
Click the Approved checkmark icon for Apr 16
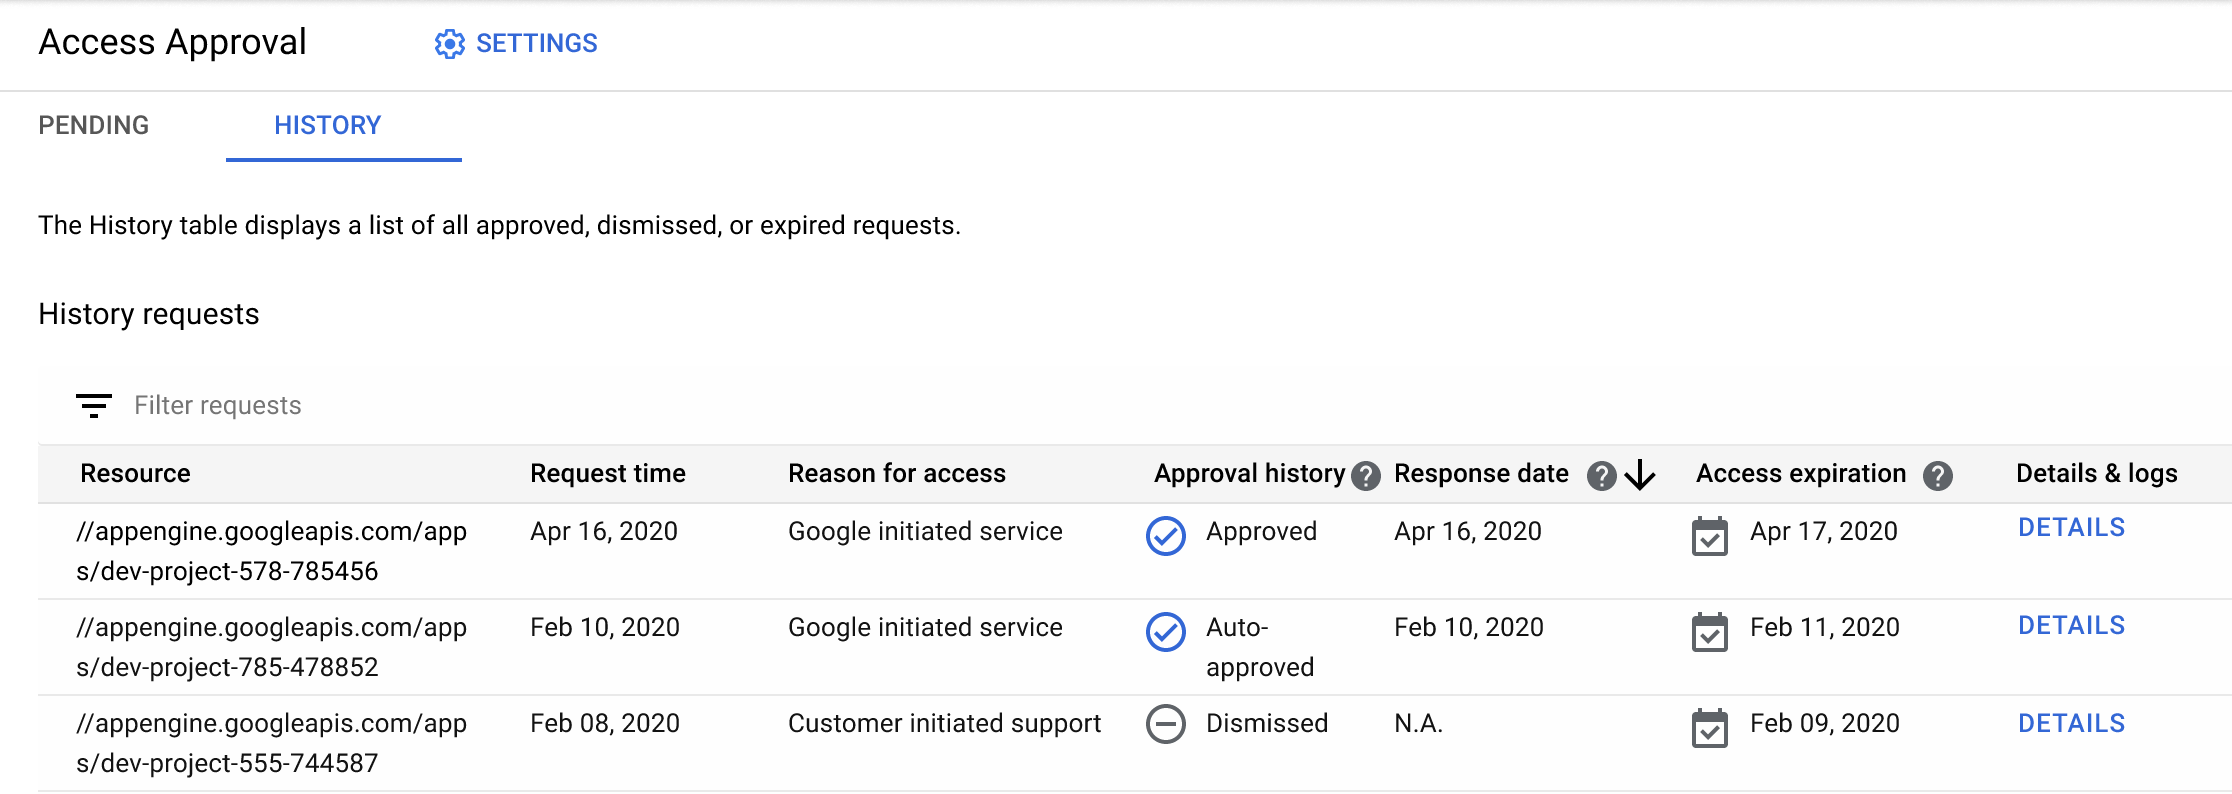(1165, 536)
